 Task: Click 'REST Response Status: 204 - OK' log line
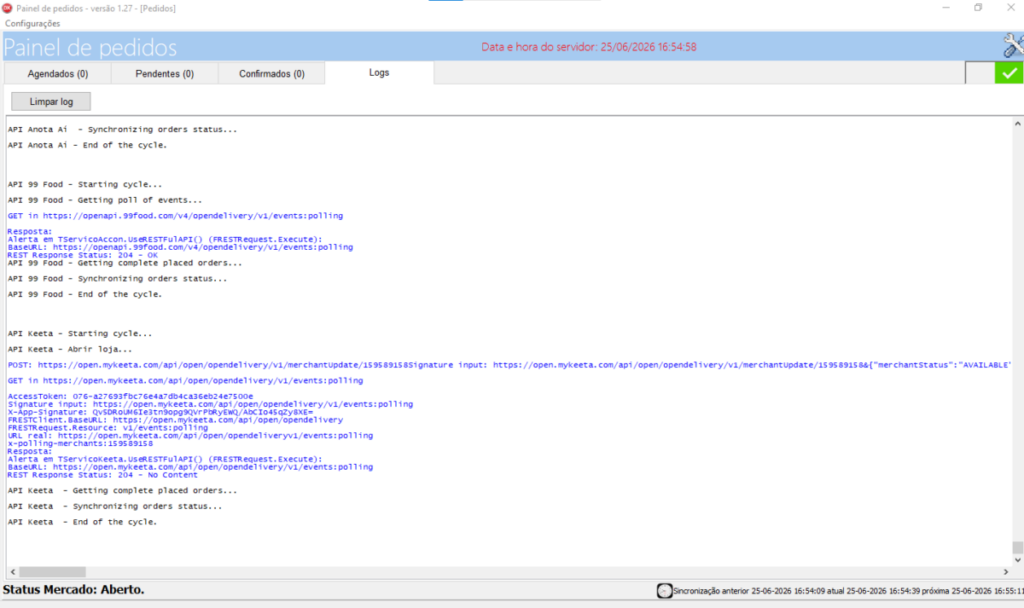click(83, 255)
